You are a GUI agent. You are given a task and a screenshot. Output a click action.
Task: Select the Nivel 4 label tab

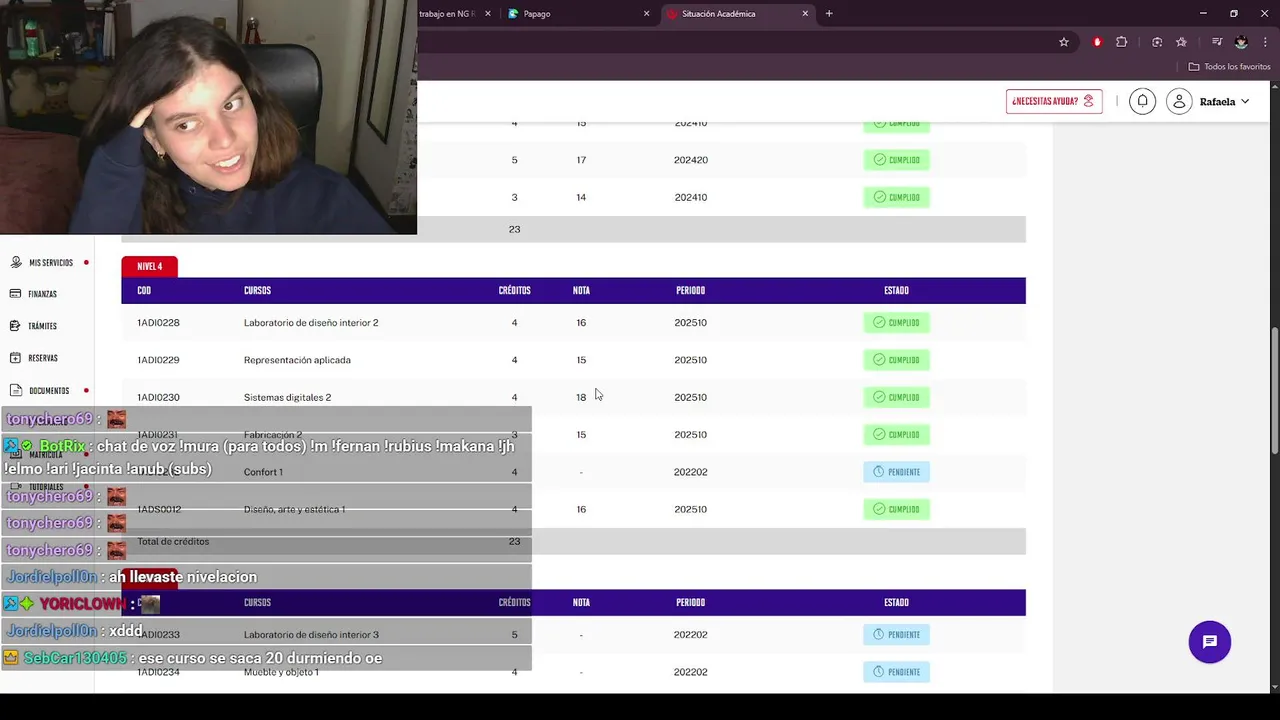150,267
